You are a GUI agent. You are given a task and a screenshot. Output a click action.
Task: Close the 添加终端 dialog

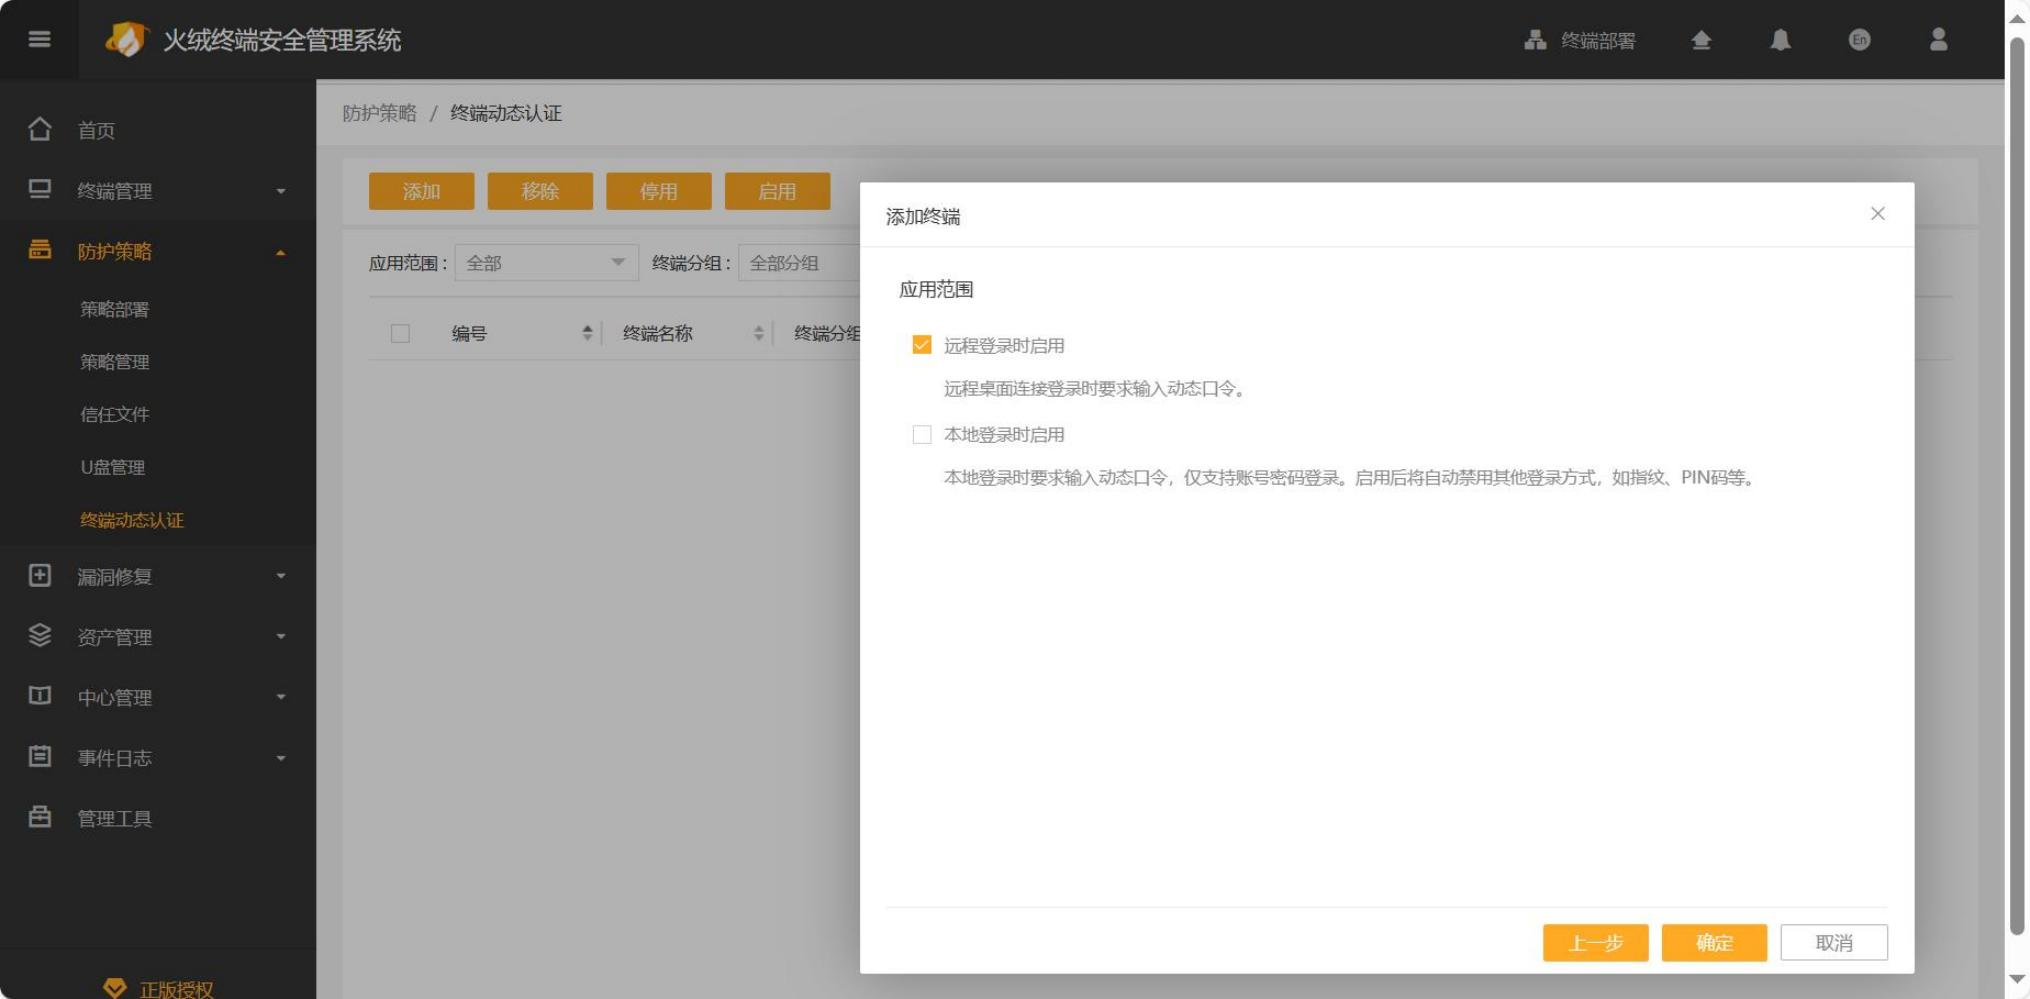(1877, 214)
